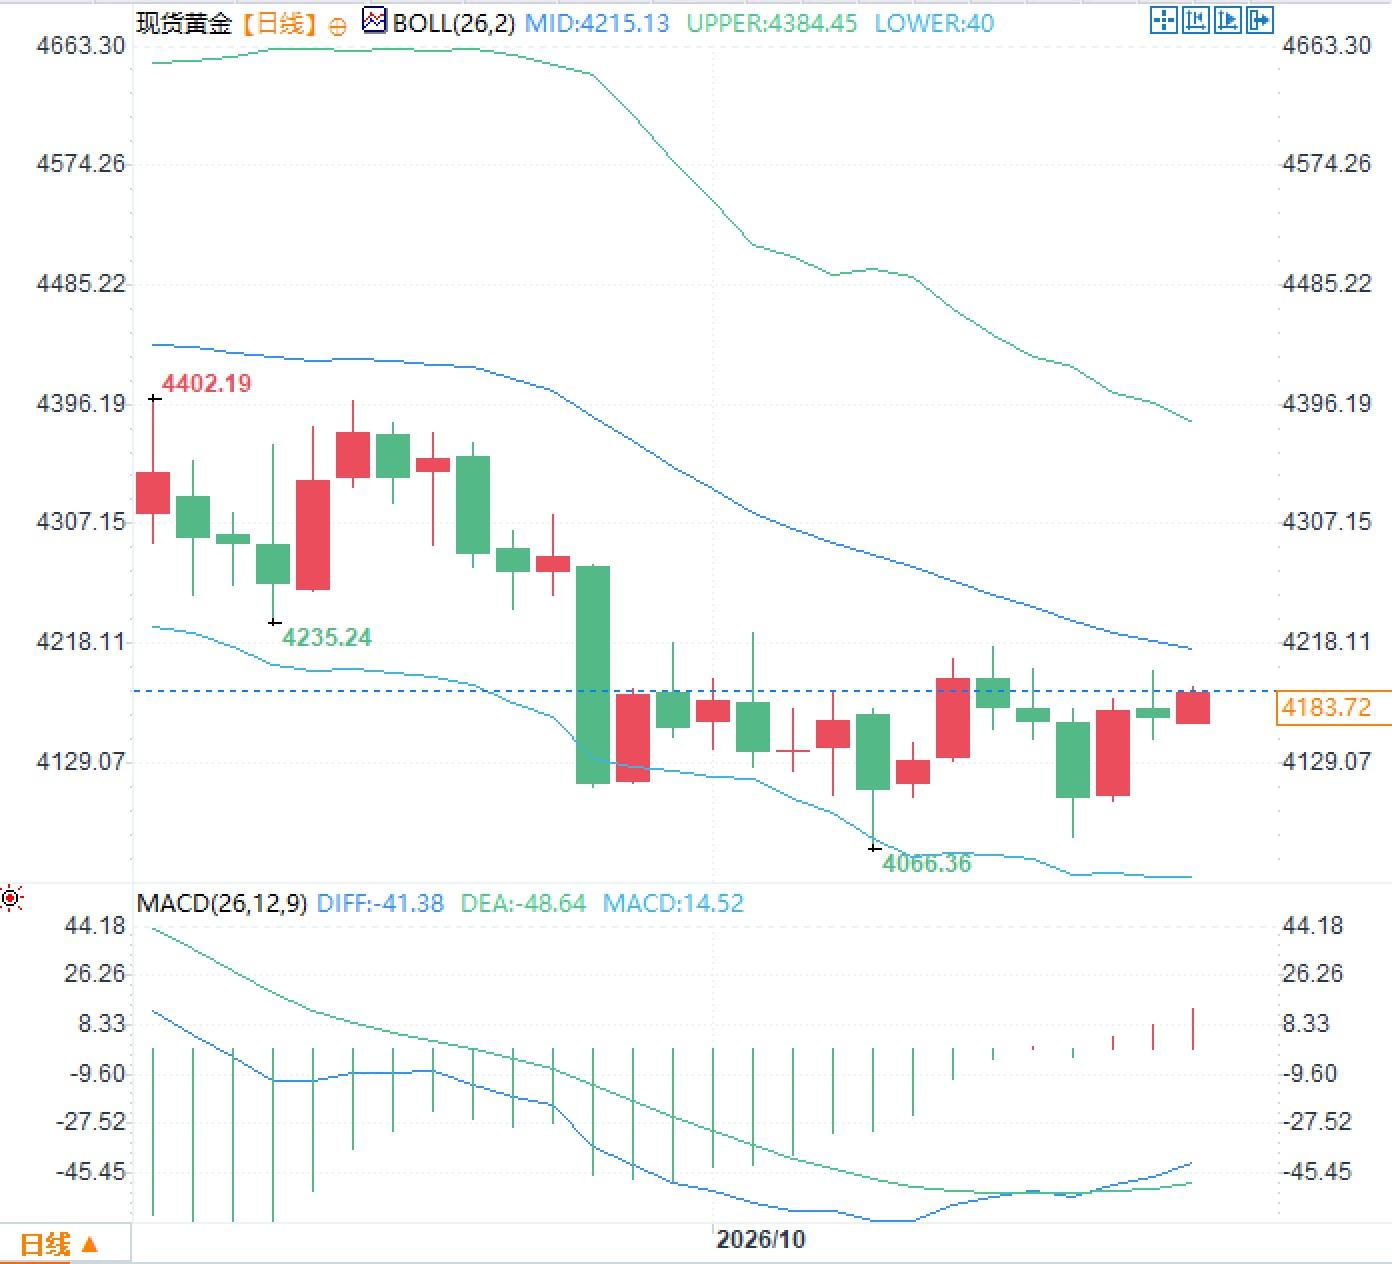Click the 8.33 label on the left MACD axis
This screenshot has height=1264, width=1392.
point(103,1024)
